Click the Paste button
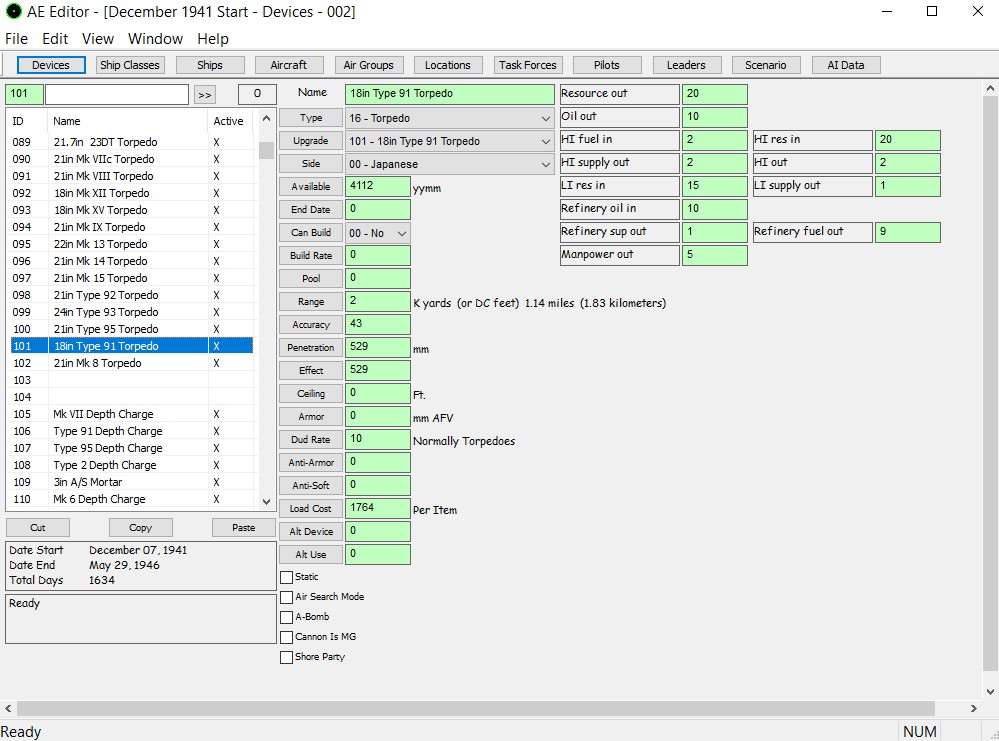This screenshot has width=999, height=741. click(243, 528)
